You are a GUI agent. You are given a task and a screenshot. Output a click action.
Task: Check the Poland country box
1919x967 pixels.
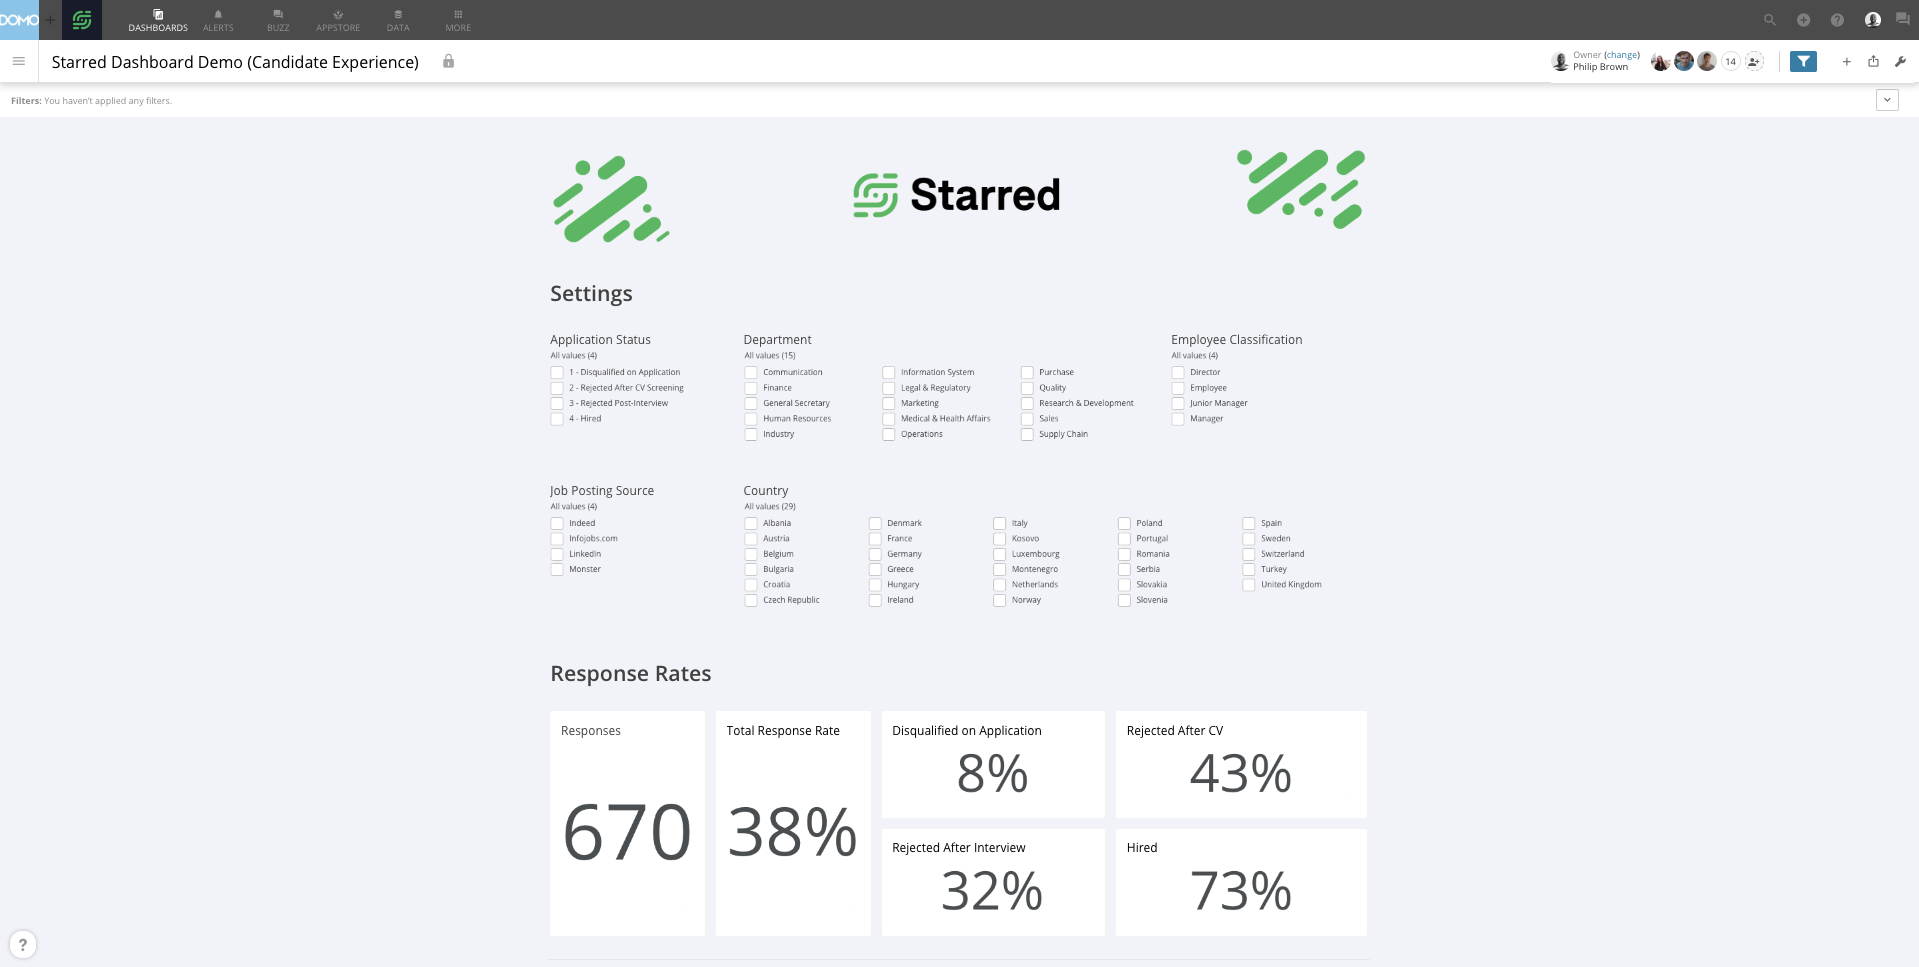click(1124, 524)
